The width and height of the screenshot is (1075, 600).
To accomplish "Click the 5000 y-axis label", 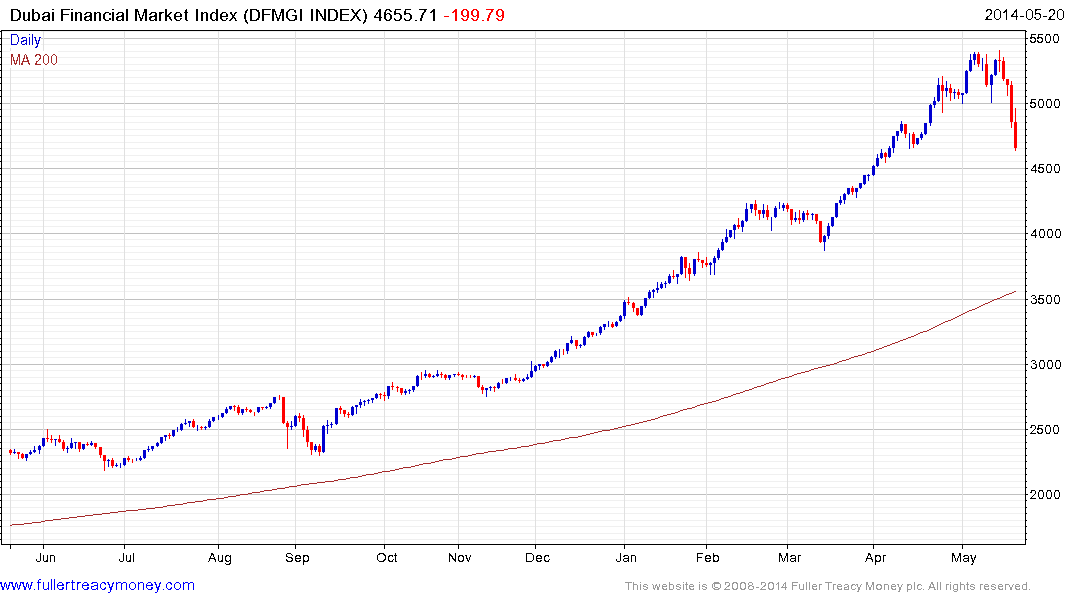I will pyautogui.click(x=1046, y=104).
